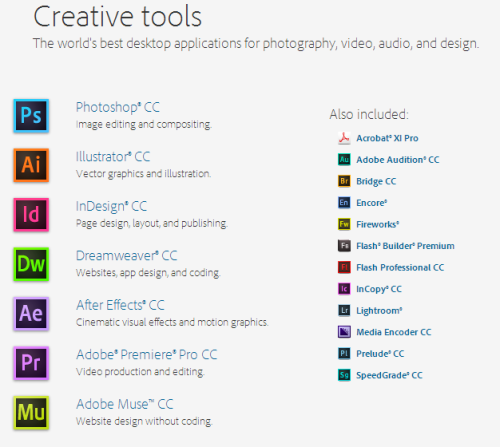Click the Premiere Pro Pr icon
This screenshot has width=500, height=447.
click(x=31, y=363)
